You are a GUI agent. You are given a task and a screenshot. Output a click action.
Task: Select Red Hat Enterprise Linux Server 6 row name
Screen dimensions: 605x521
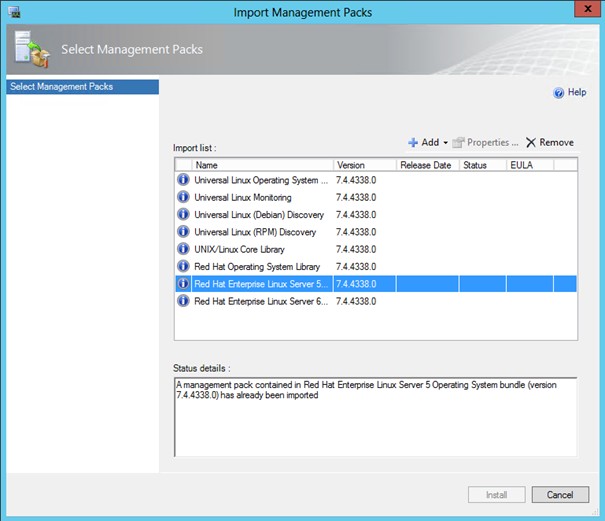(x=261, y=301)
